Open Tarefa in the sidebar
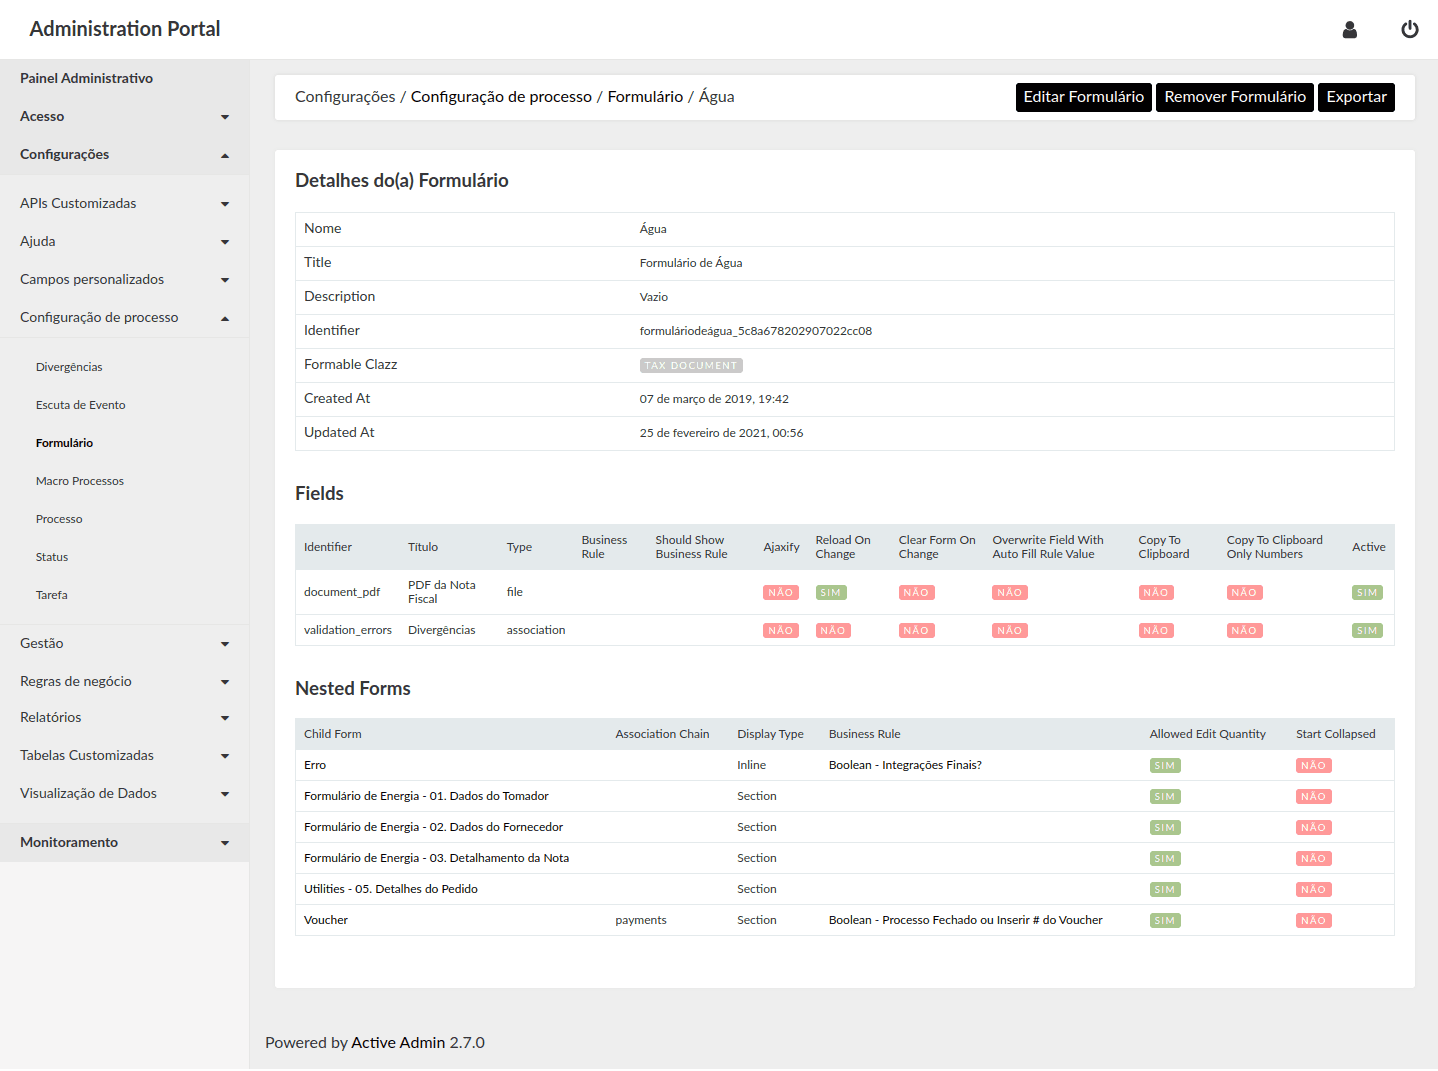Image resolution: width=1438 pixels, height=1071 pixels. (x=52, y=595)
